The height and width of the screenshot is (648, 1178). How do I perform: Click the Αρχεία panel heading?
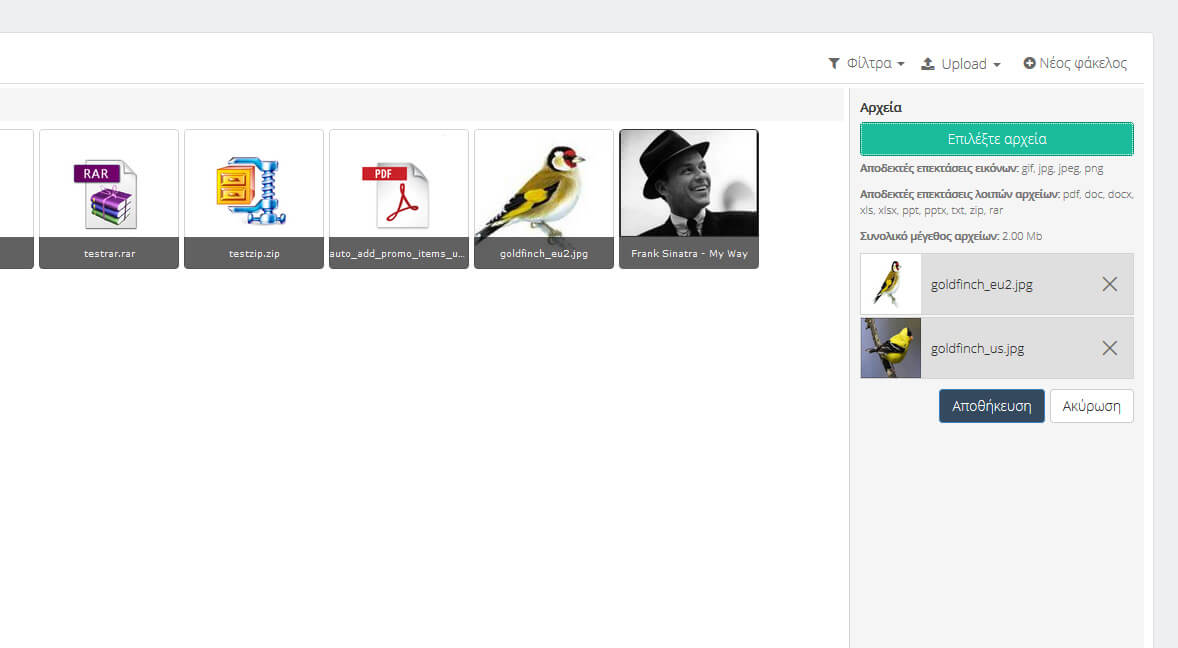(880, 107)
